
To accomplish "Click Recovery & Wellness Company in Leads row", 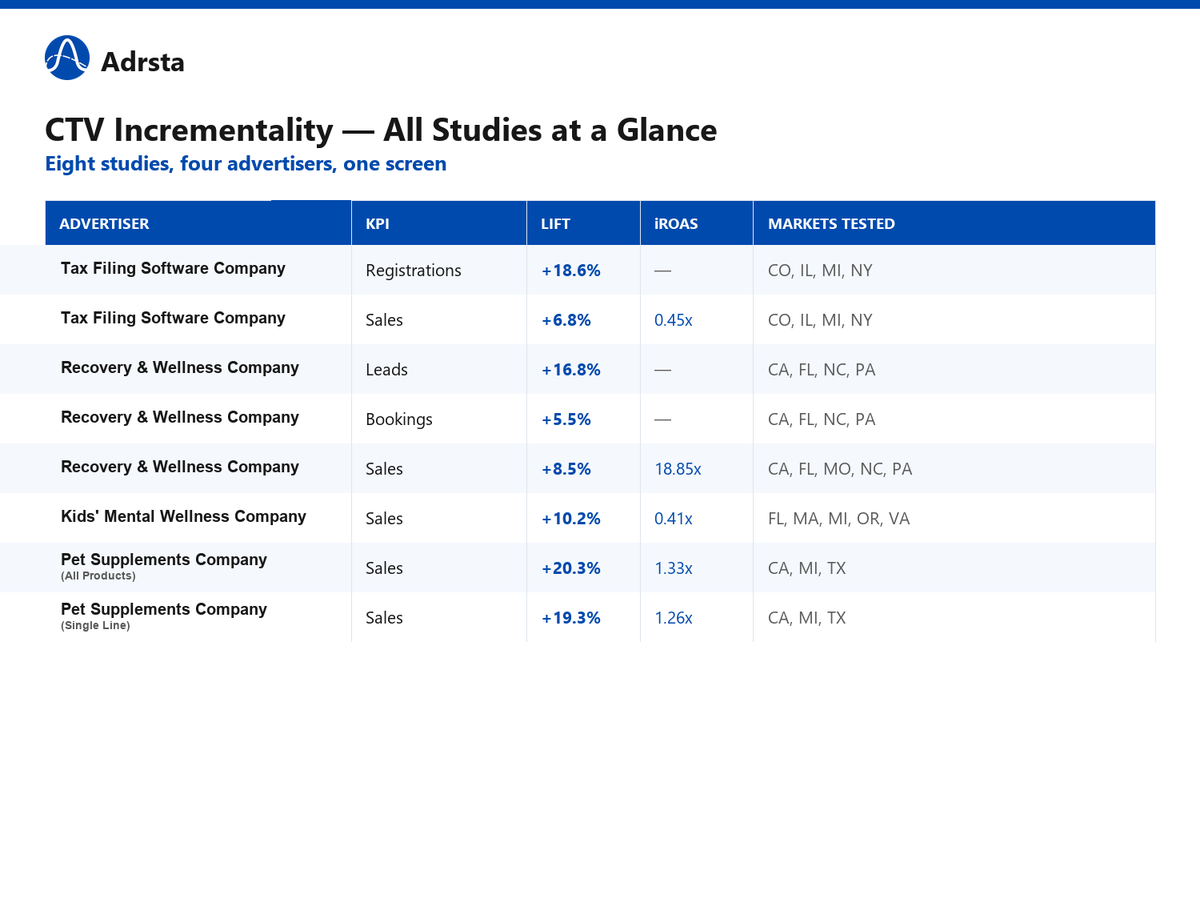I will click(x=180, y=367).
